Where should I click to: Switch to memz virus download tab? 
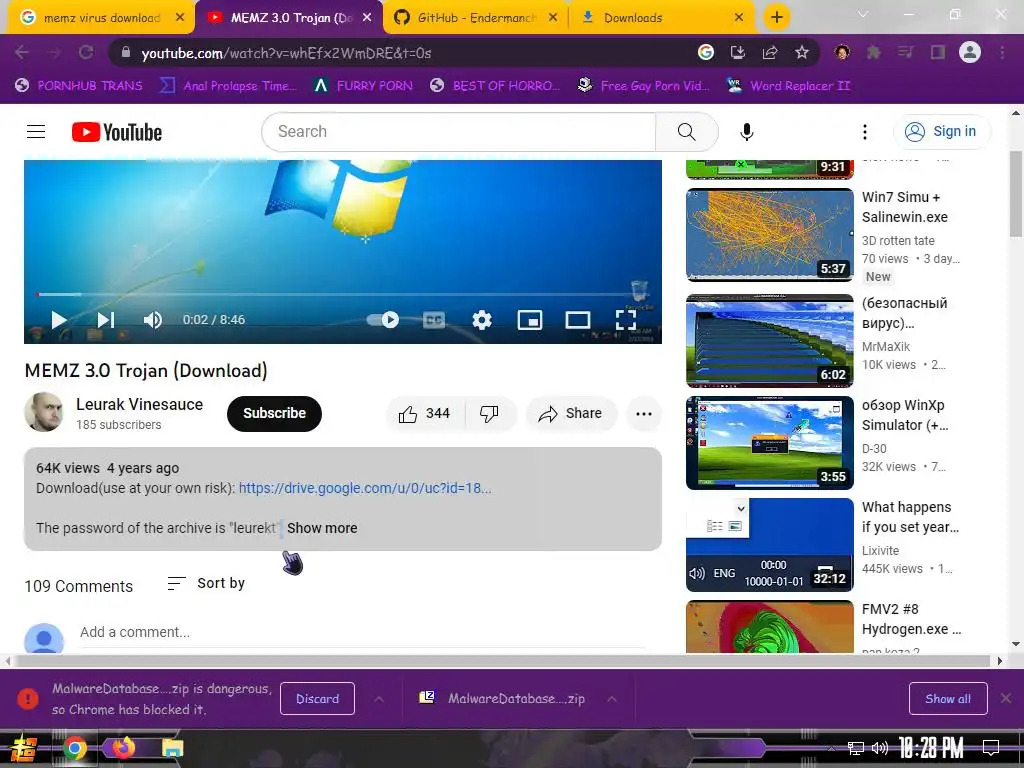tap(101, 18)
